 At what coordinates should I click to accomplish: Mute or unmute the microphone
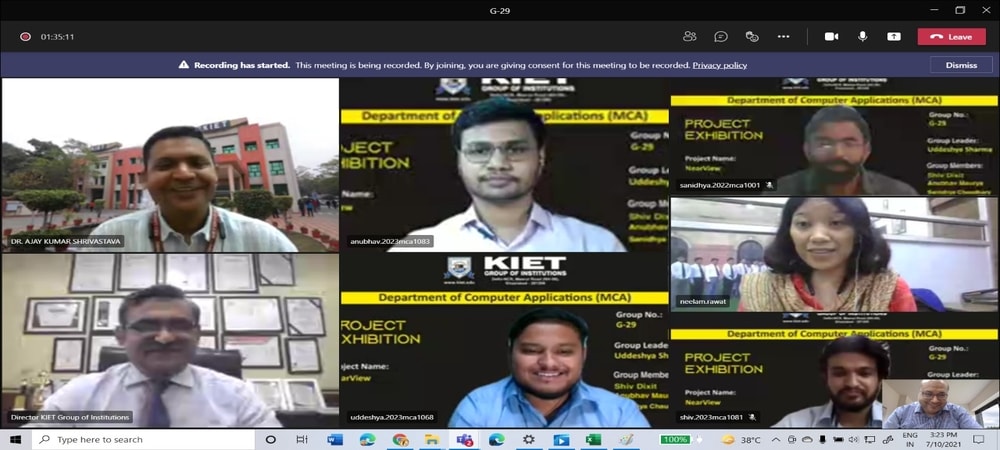pos(862,37)
